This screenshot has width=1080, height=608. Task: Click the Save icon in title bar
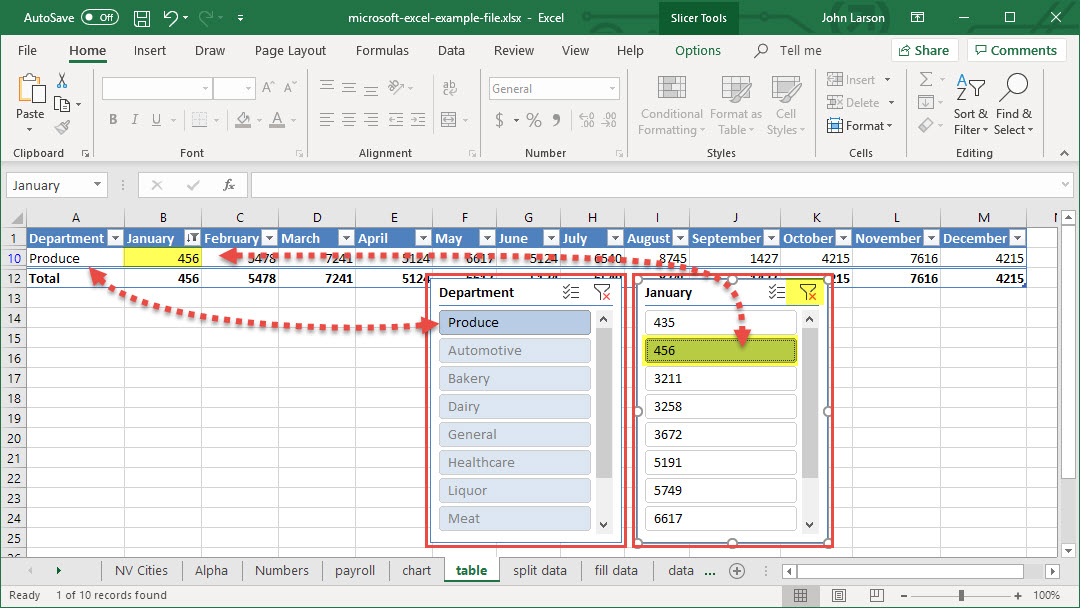[x=142, y=18]
